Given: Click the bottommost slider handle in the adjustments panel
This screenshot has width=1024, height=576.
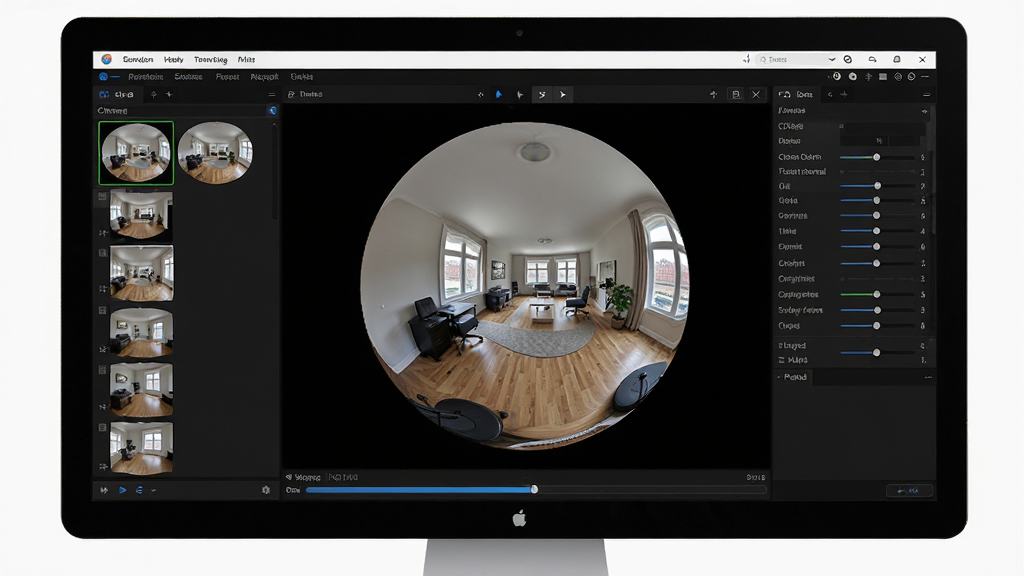Looking at the screenshot, I should pos(876,353).
